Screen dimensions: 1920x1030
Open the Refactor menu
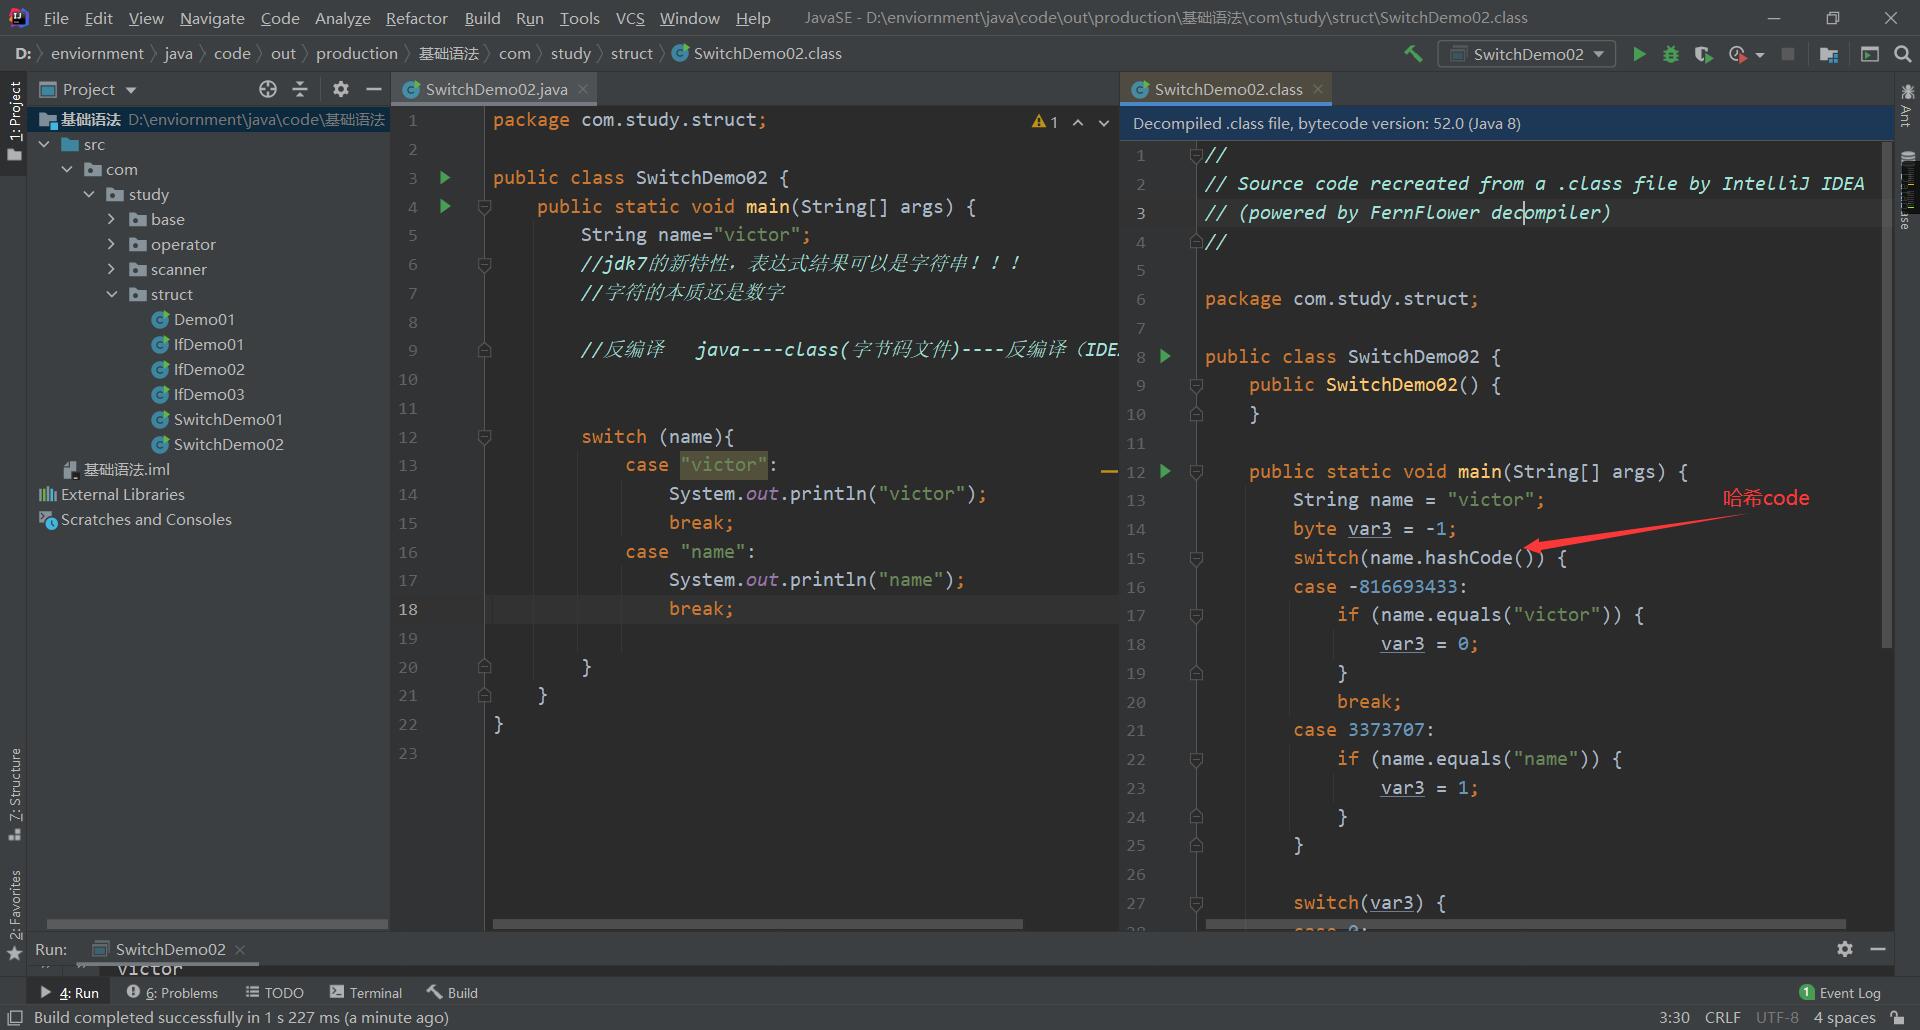point(416,18)
